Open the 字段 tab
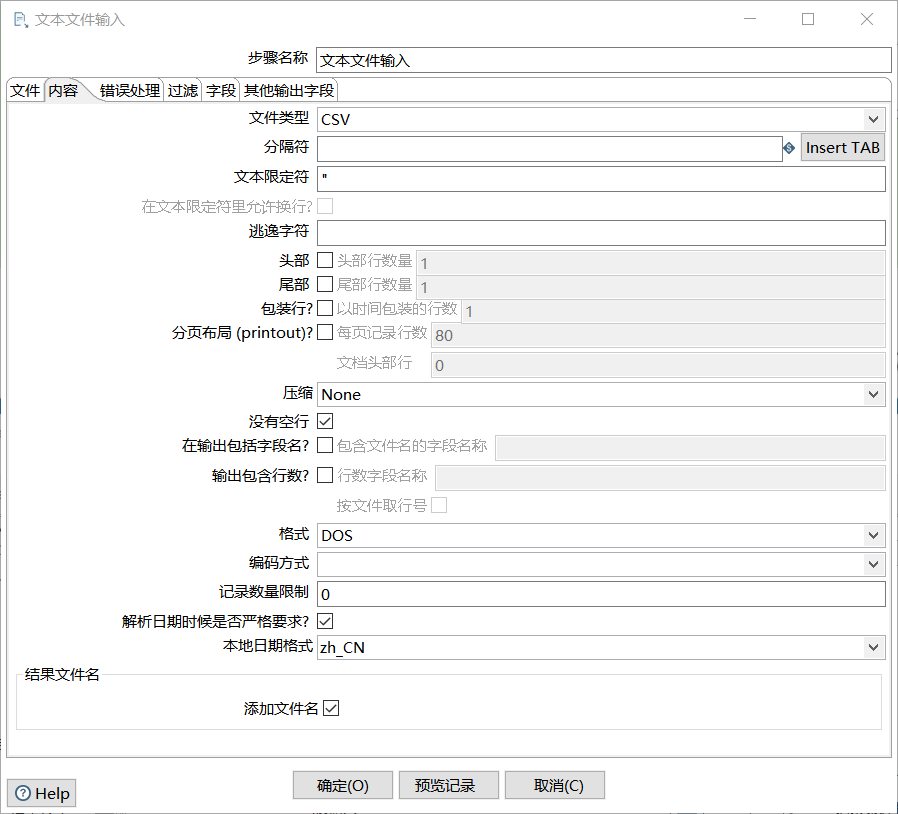 (221, 91)
